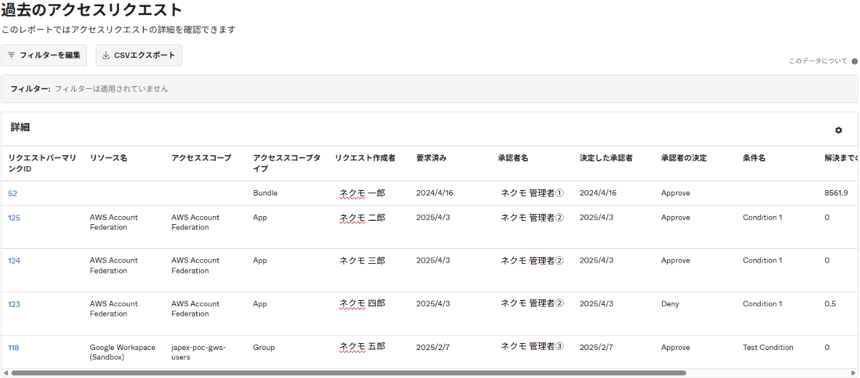Open request permalink 125
This screenshot has height=378, width=860.
click(x=14, y=218)
